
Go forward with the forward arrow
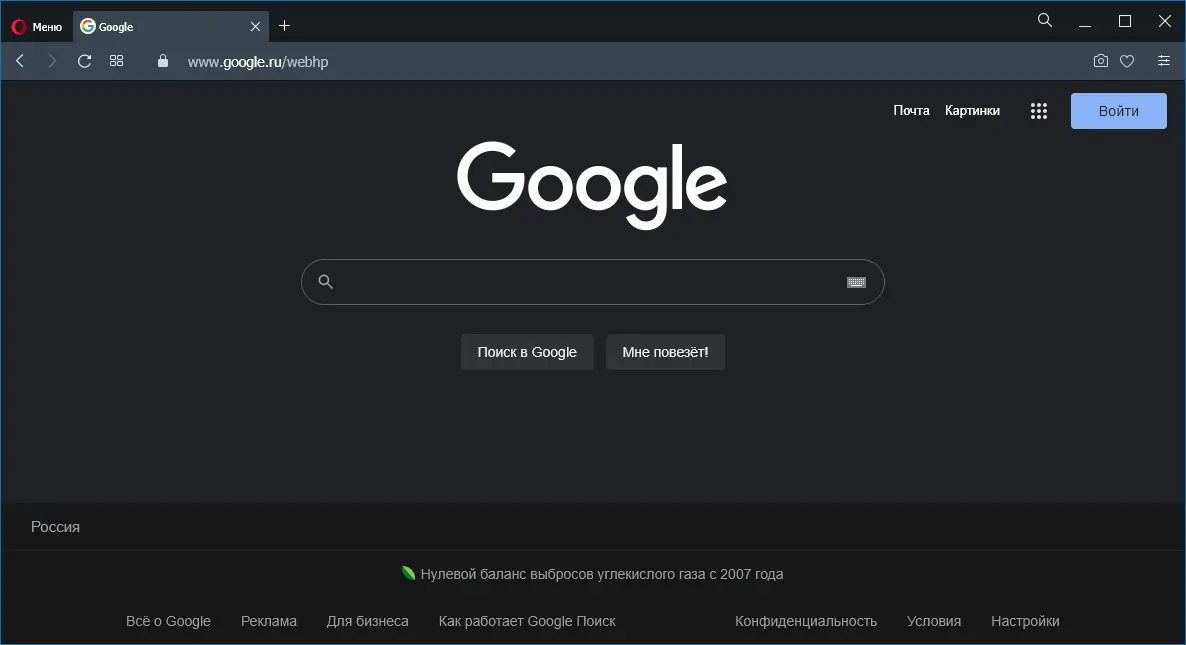point(51,61)
